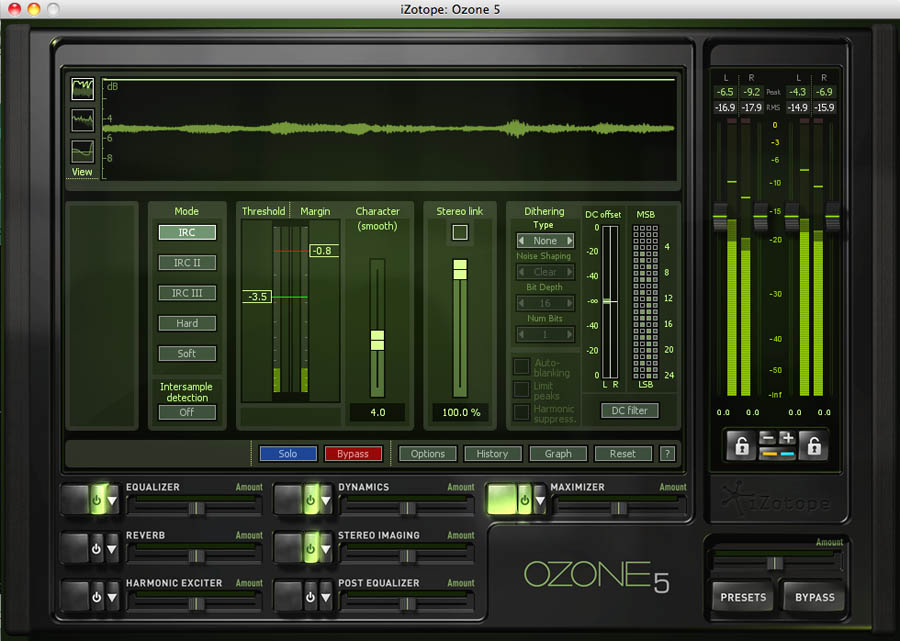Open the Dynamics module dropdown arrow

[325, 501]
